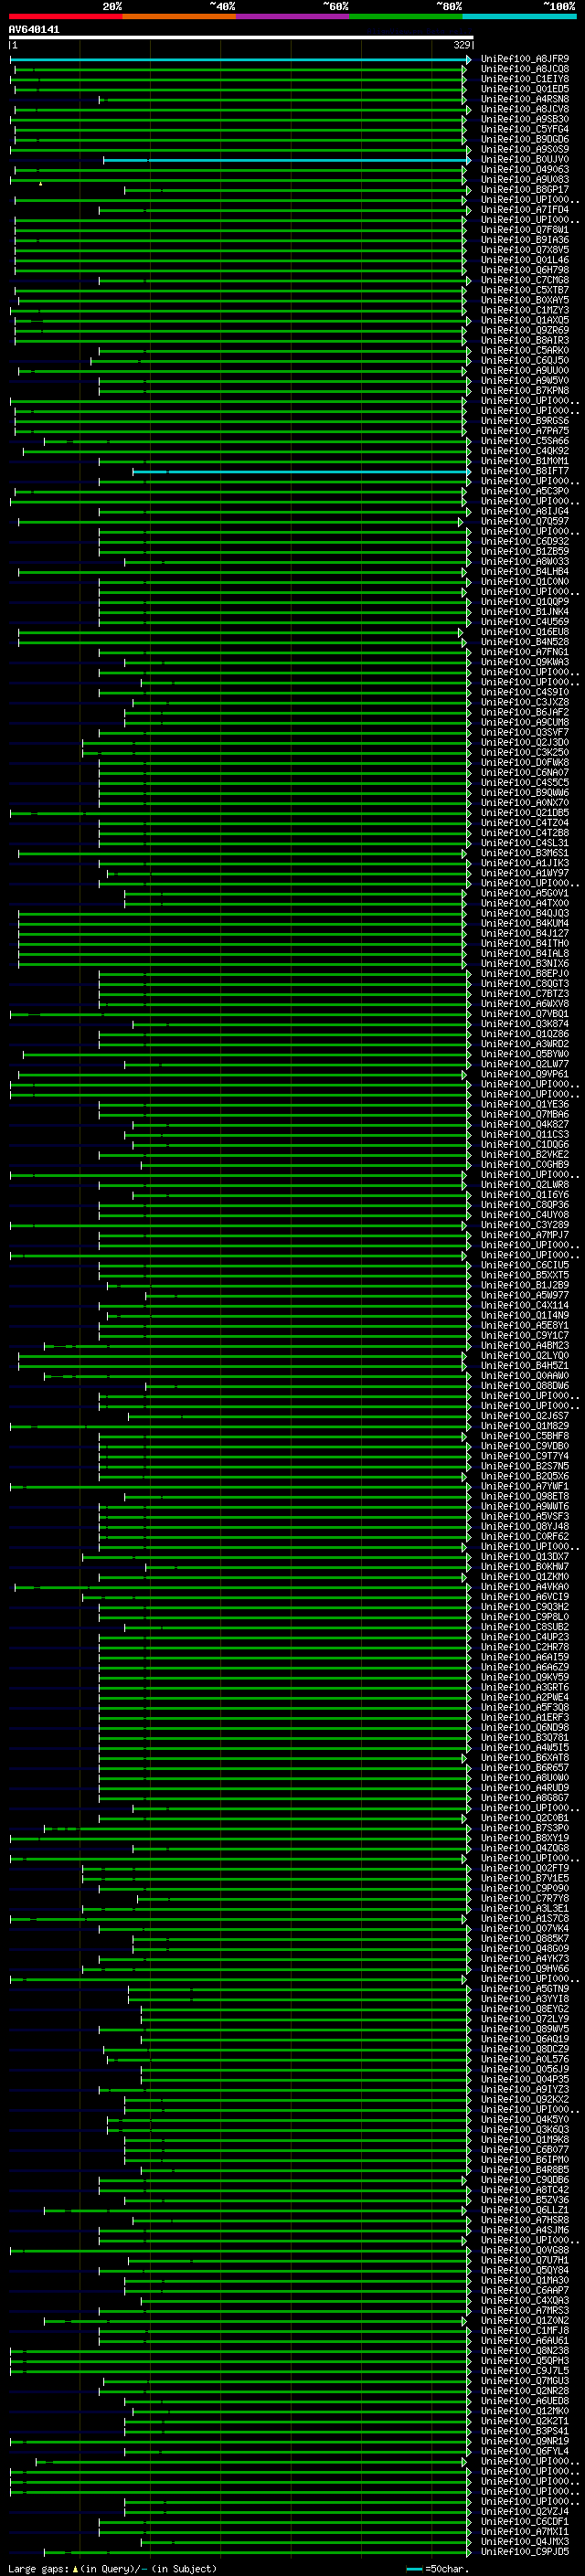
Task: Click hit label UniRef100_Q9ZR69
Action: (525, 330)
